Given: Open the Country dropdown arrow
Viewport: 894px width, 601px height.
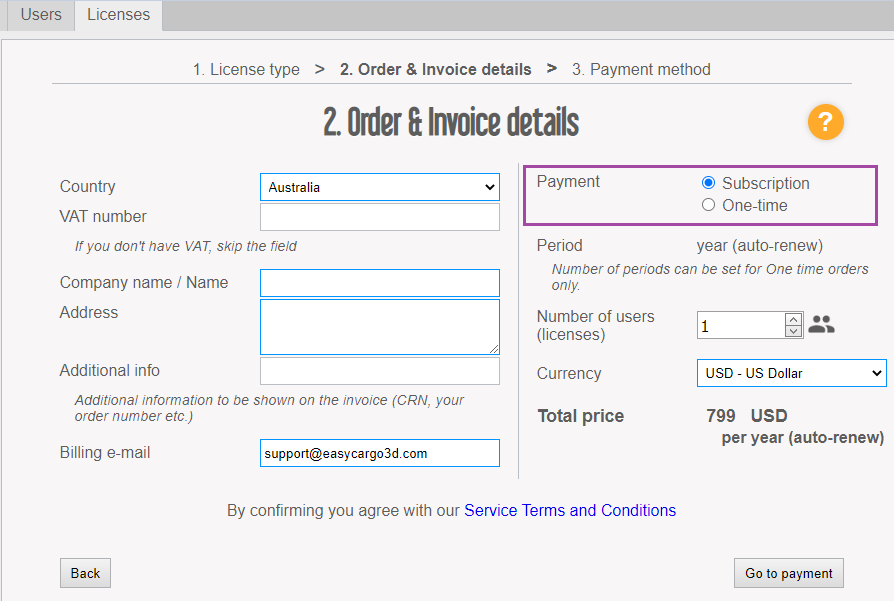Looking at the screenshot, I should tap(489, 186).
